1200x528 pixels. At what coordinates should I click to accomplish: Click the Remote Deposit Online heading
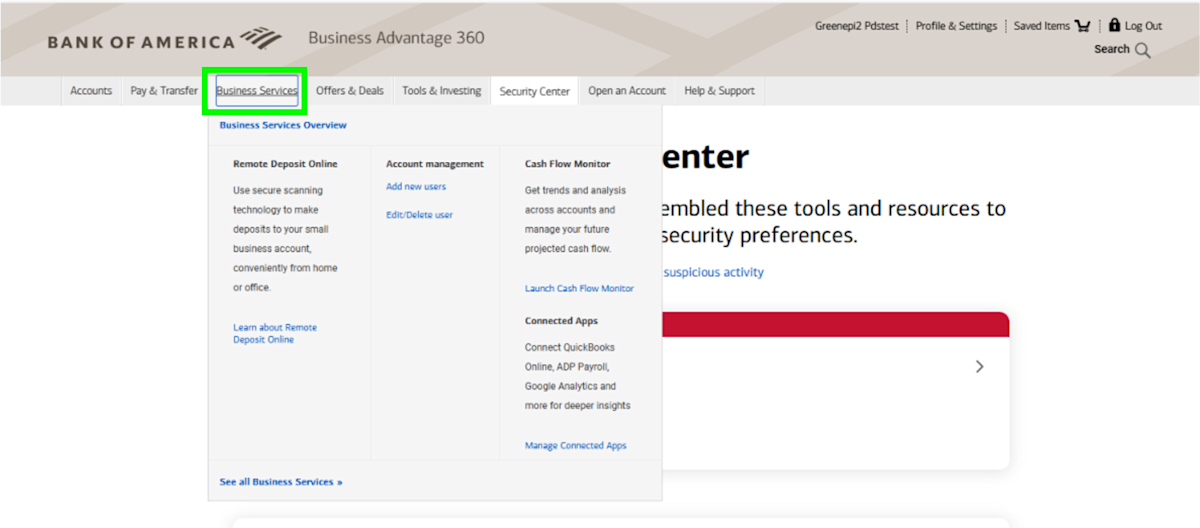coord(285,164)
